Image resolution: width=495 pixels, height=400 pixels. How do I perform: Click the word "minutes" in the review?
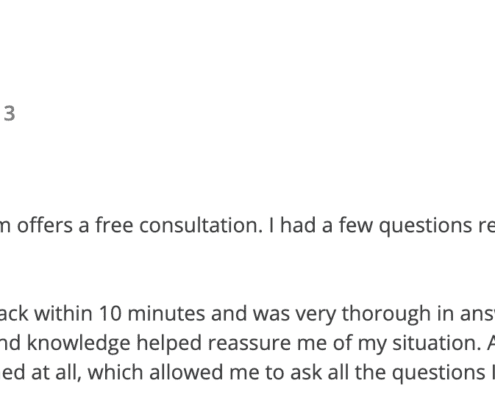[166, 313]
